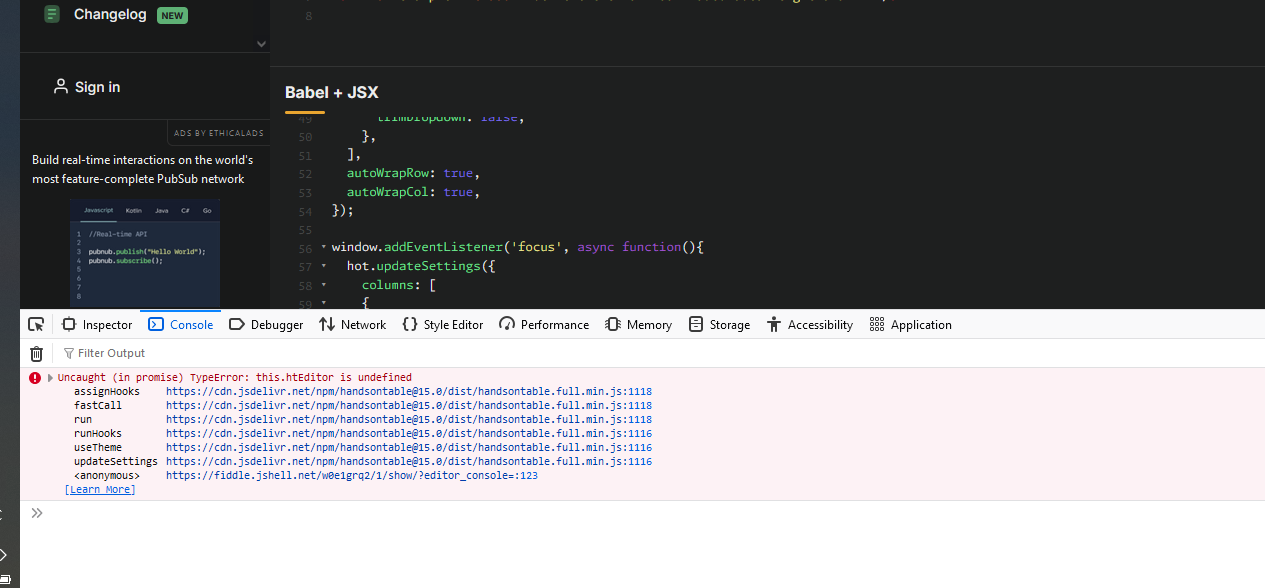Open the Style Editor tab
This screenshot has width=1265, height=588.
click(442, 324)
